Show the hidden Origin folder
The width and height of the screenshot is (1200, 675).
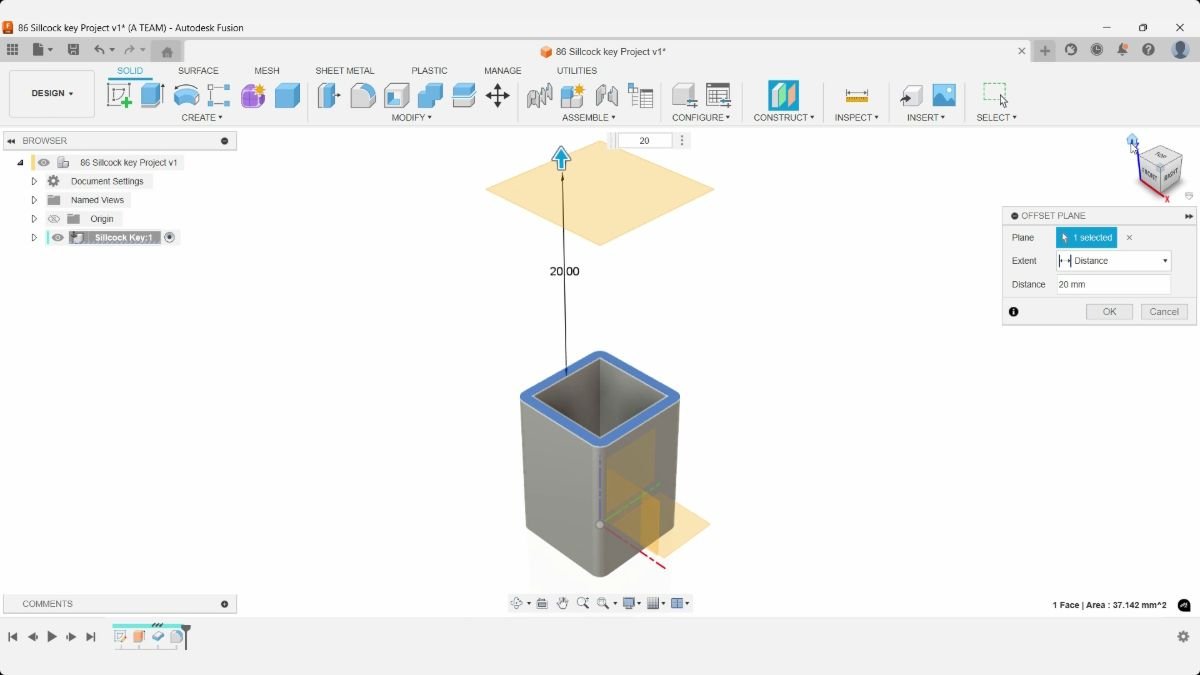[x=55, y=219]
